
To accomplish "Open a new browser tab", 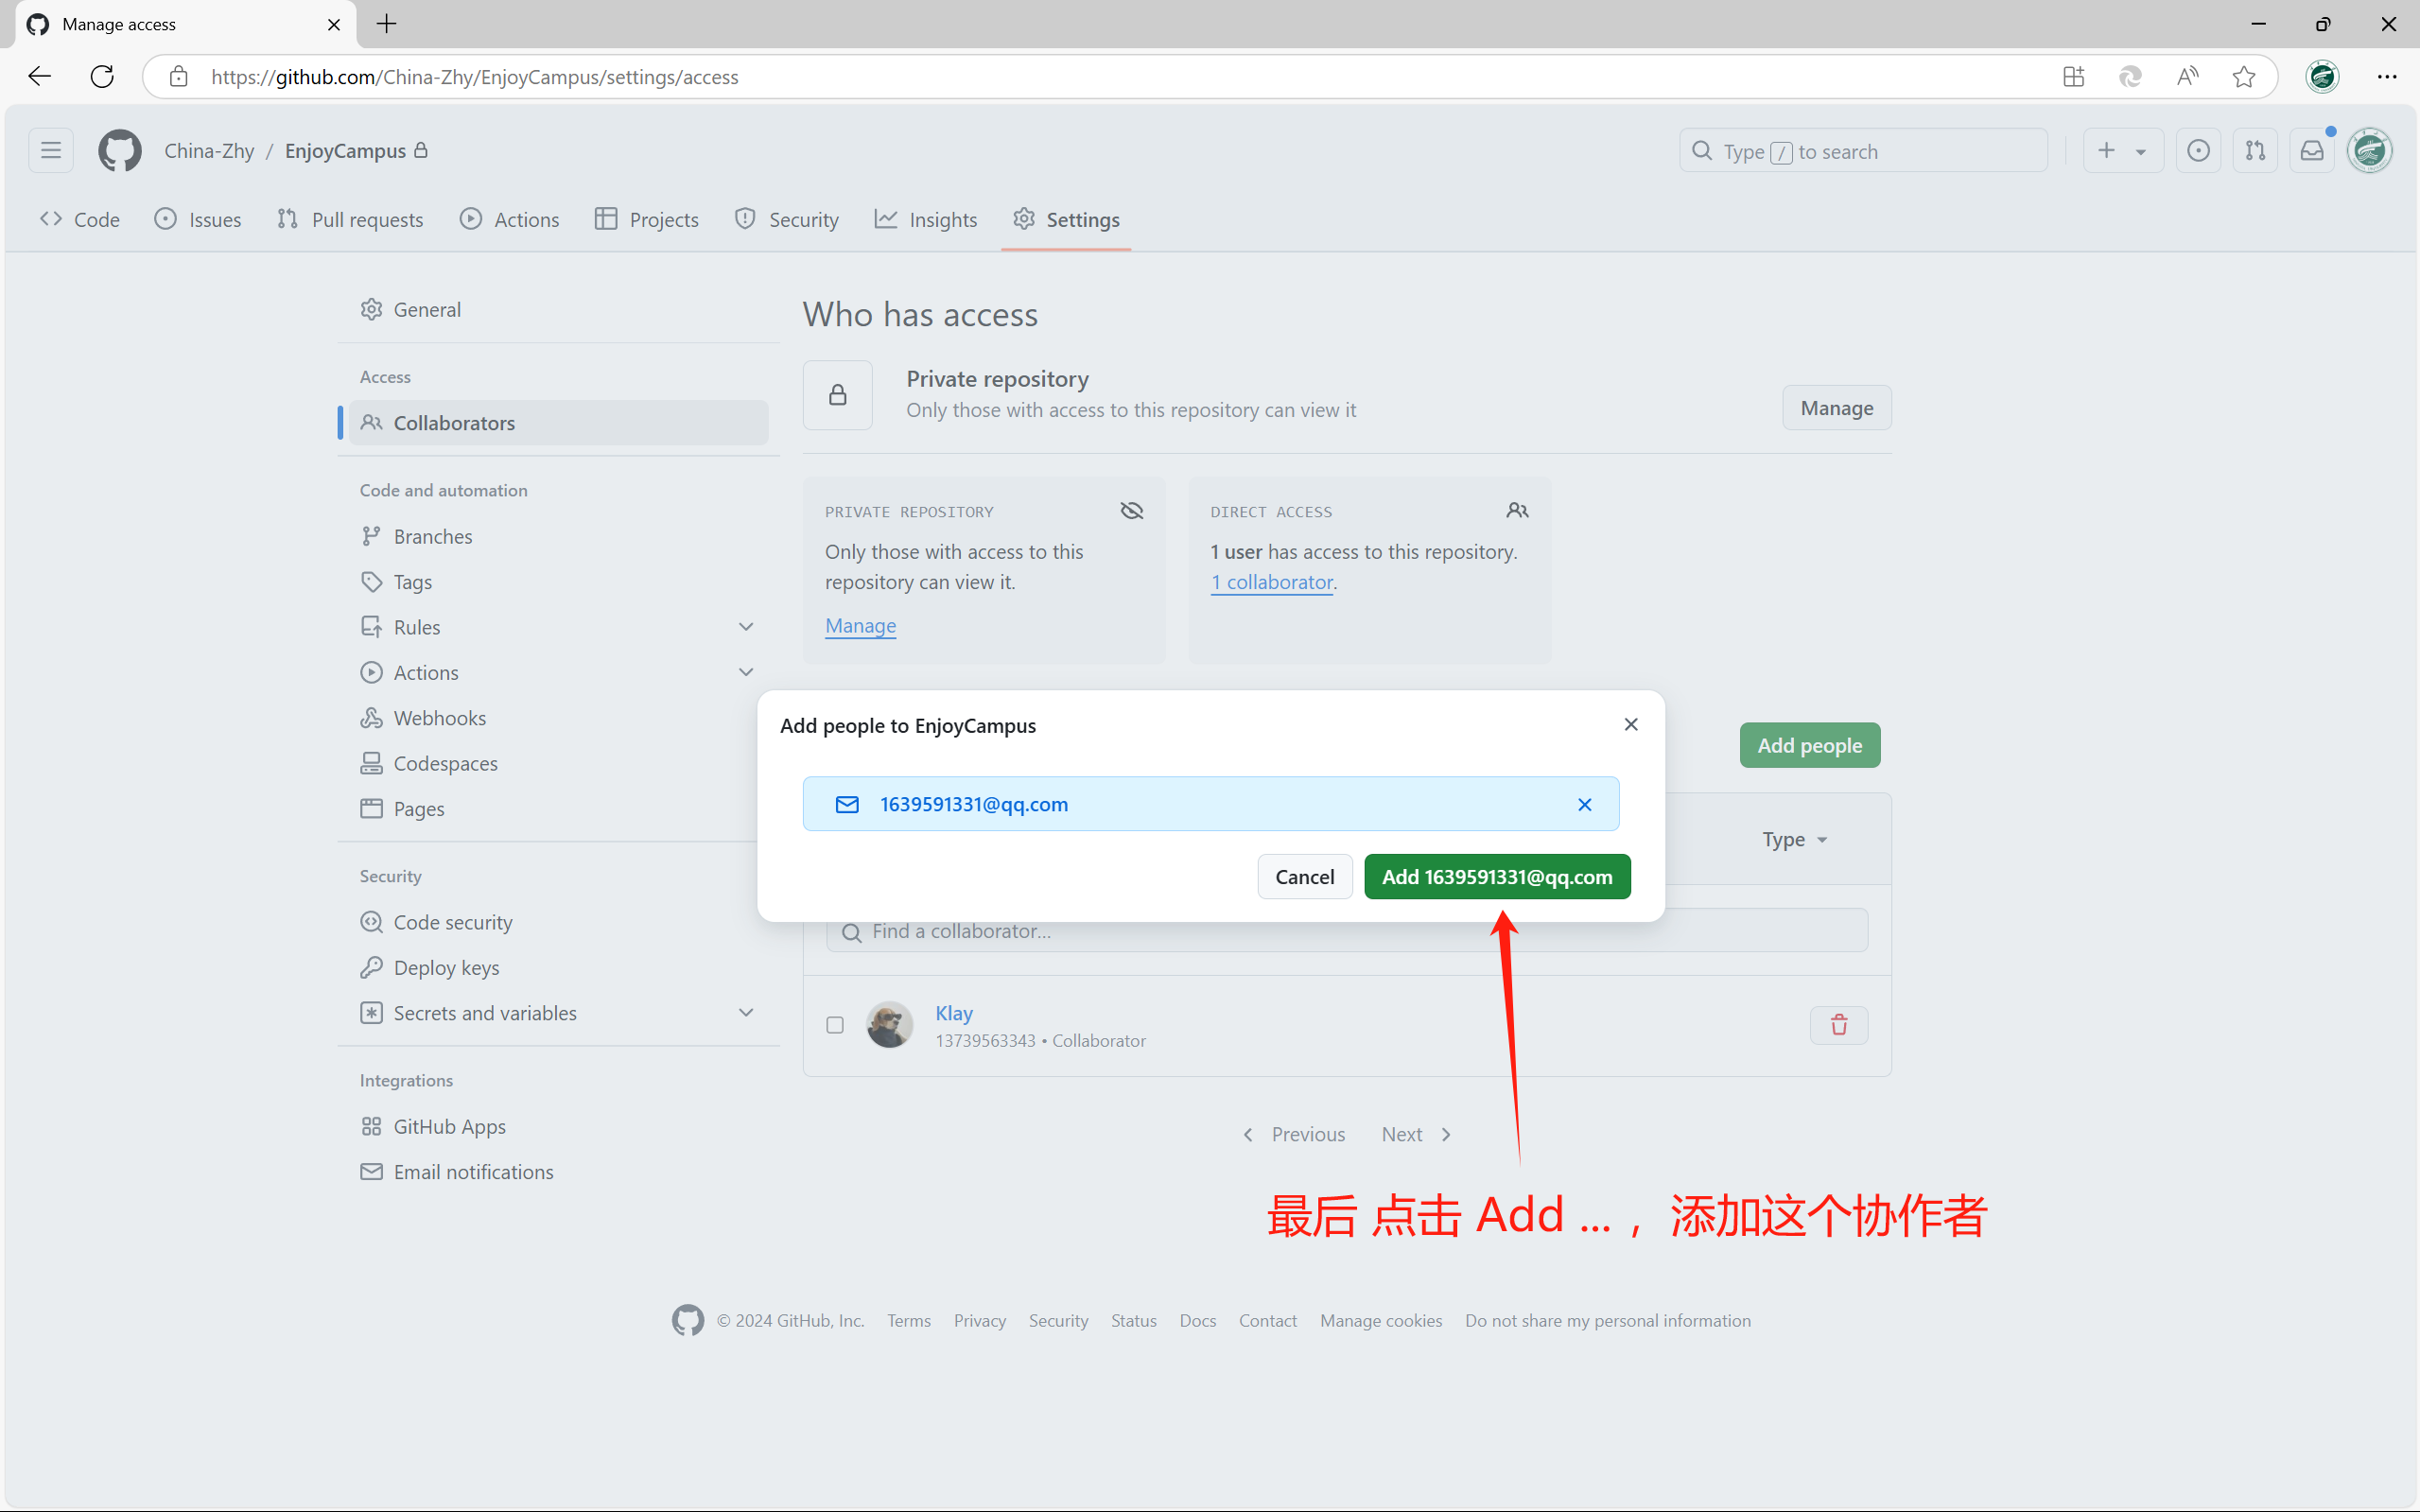I will (387, 24).
